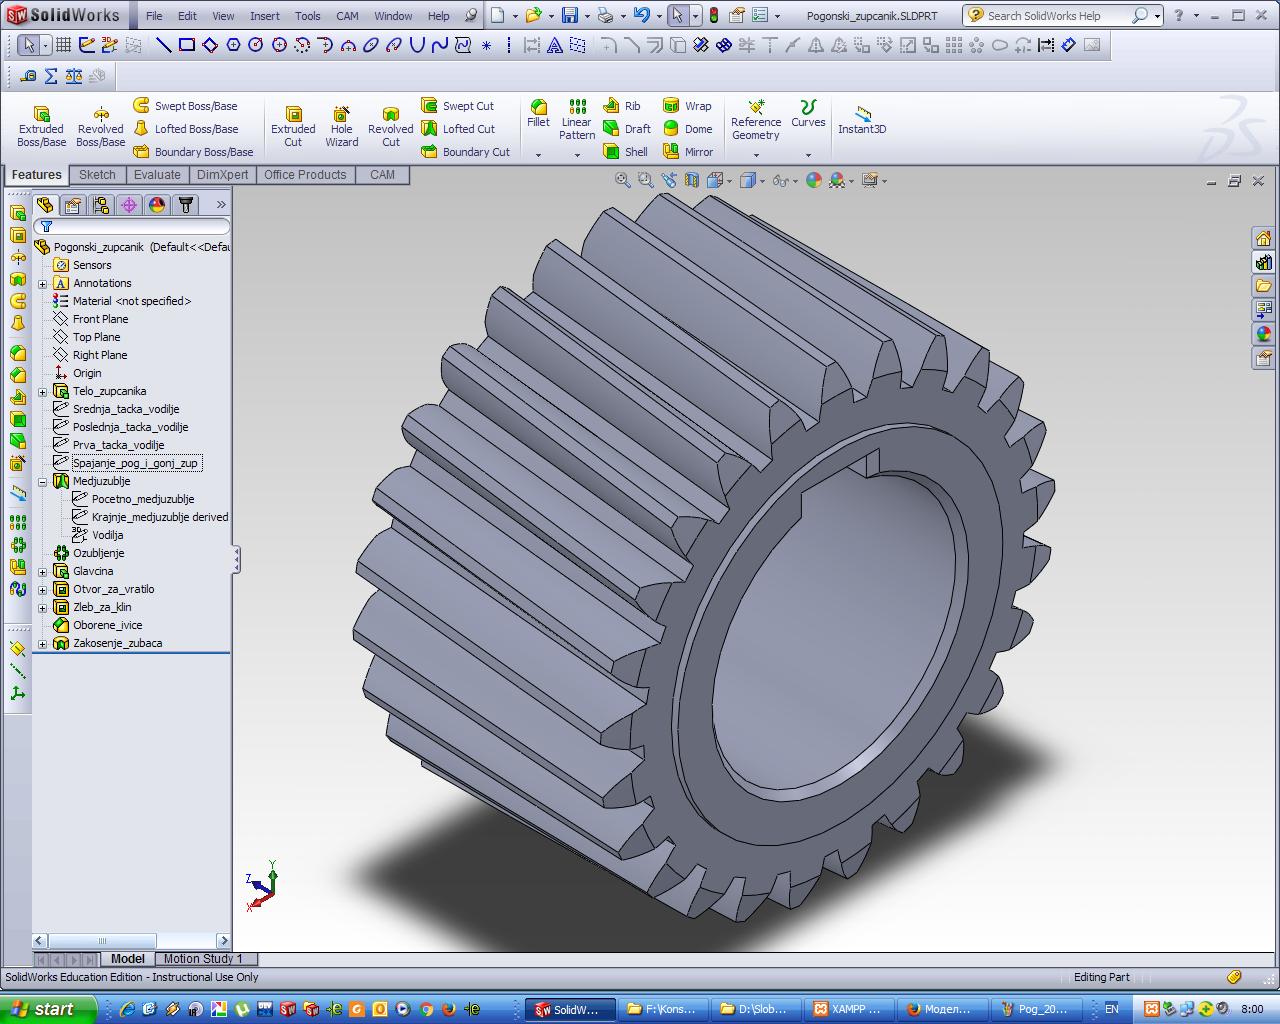Switch to the Sketch tab
1280x1024 pixels.
point(97,175)
